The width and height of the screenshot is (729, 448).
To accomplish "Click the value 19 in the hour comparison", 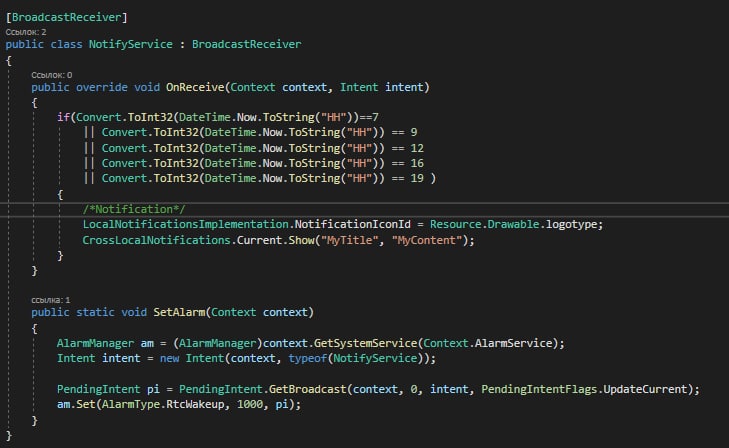I will click(417, 178).
